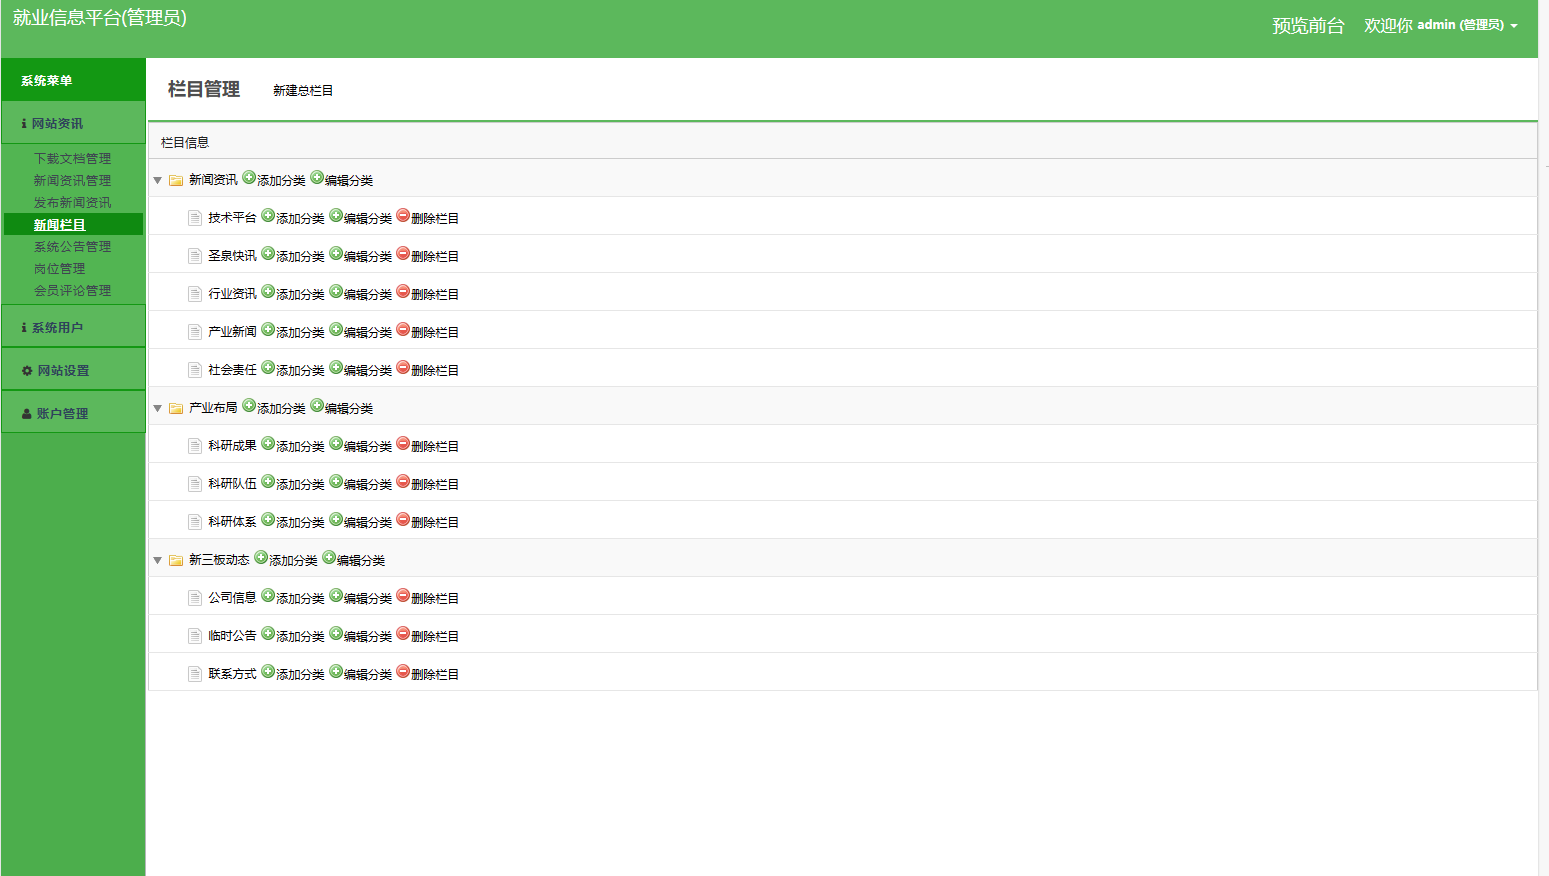Click green add icon beside 技术平台
Screen dimensions: 1549x876
pyautogui.click(x=268, y=216)
